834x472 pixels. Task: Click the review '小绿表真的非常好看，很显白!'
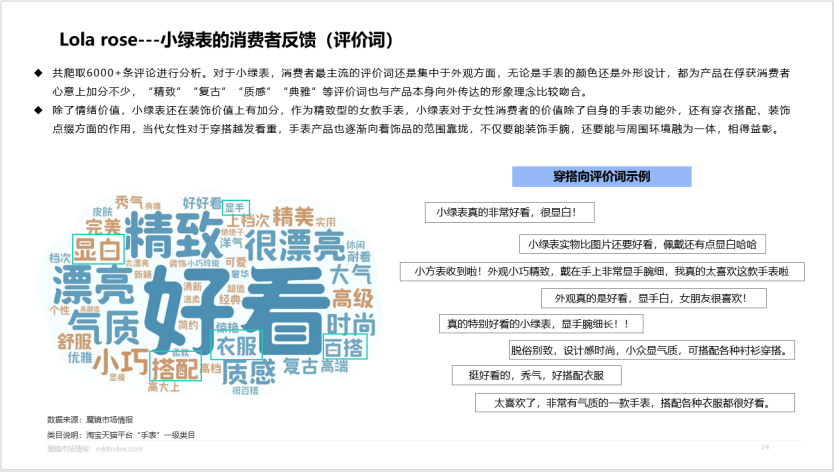click(x=510, y=212)
